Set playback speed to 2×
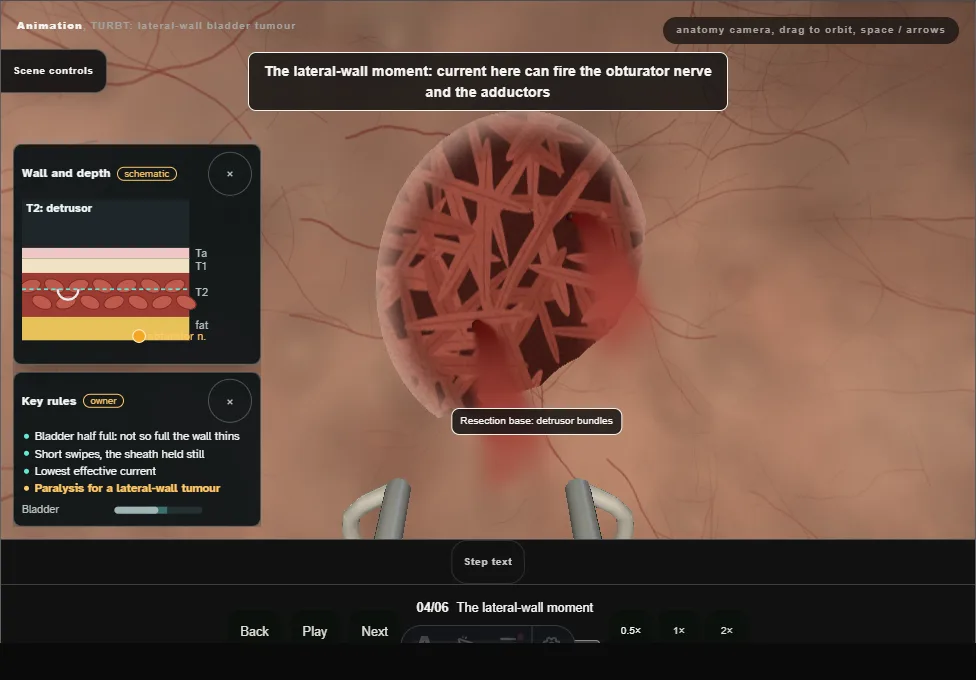This screenshot has width=976, height=680. click(726, 630)
